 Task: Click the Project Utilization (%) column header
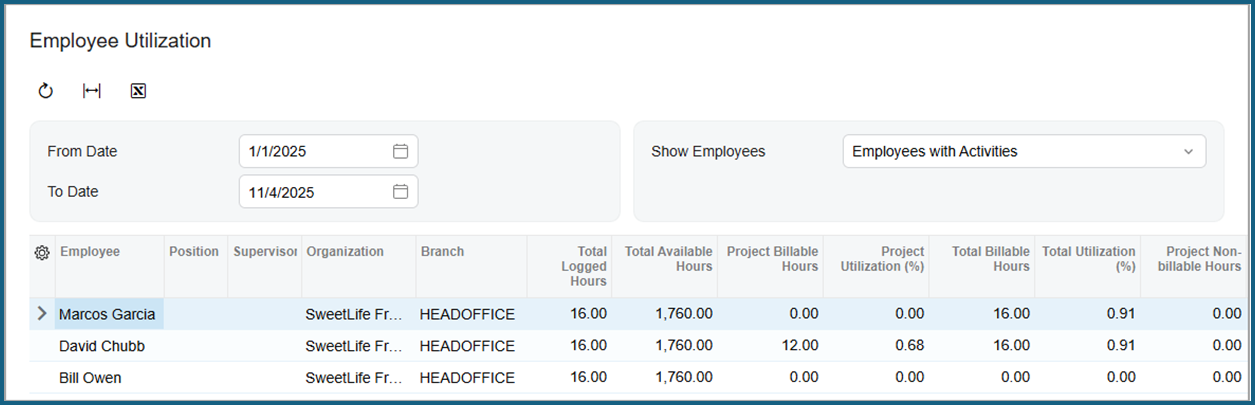(882, 259)
